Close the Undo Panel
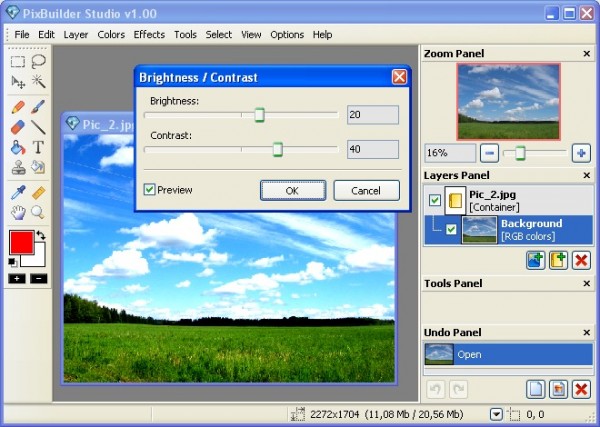The height and width of the screenshot is (427, 600). tap(586, 332)
